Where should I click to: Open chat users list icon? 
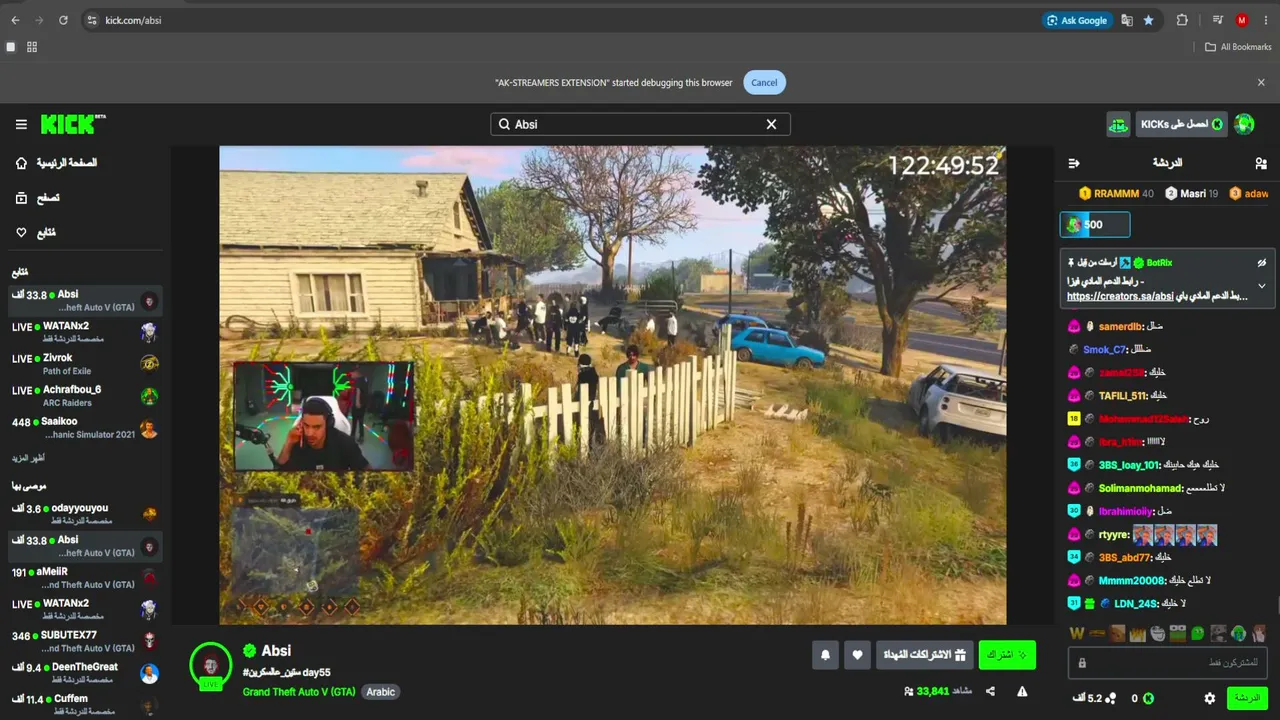coord(1261,163)
